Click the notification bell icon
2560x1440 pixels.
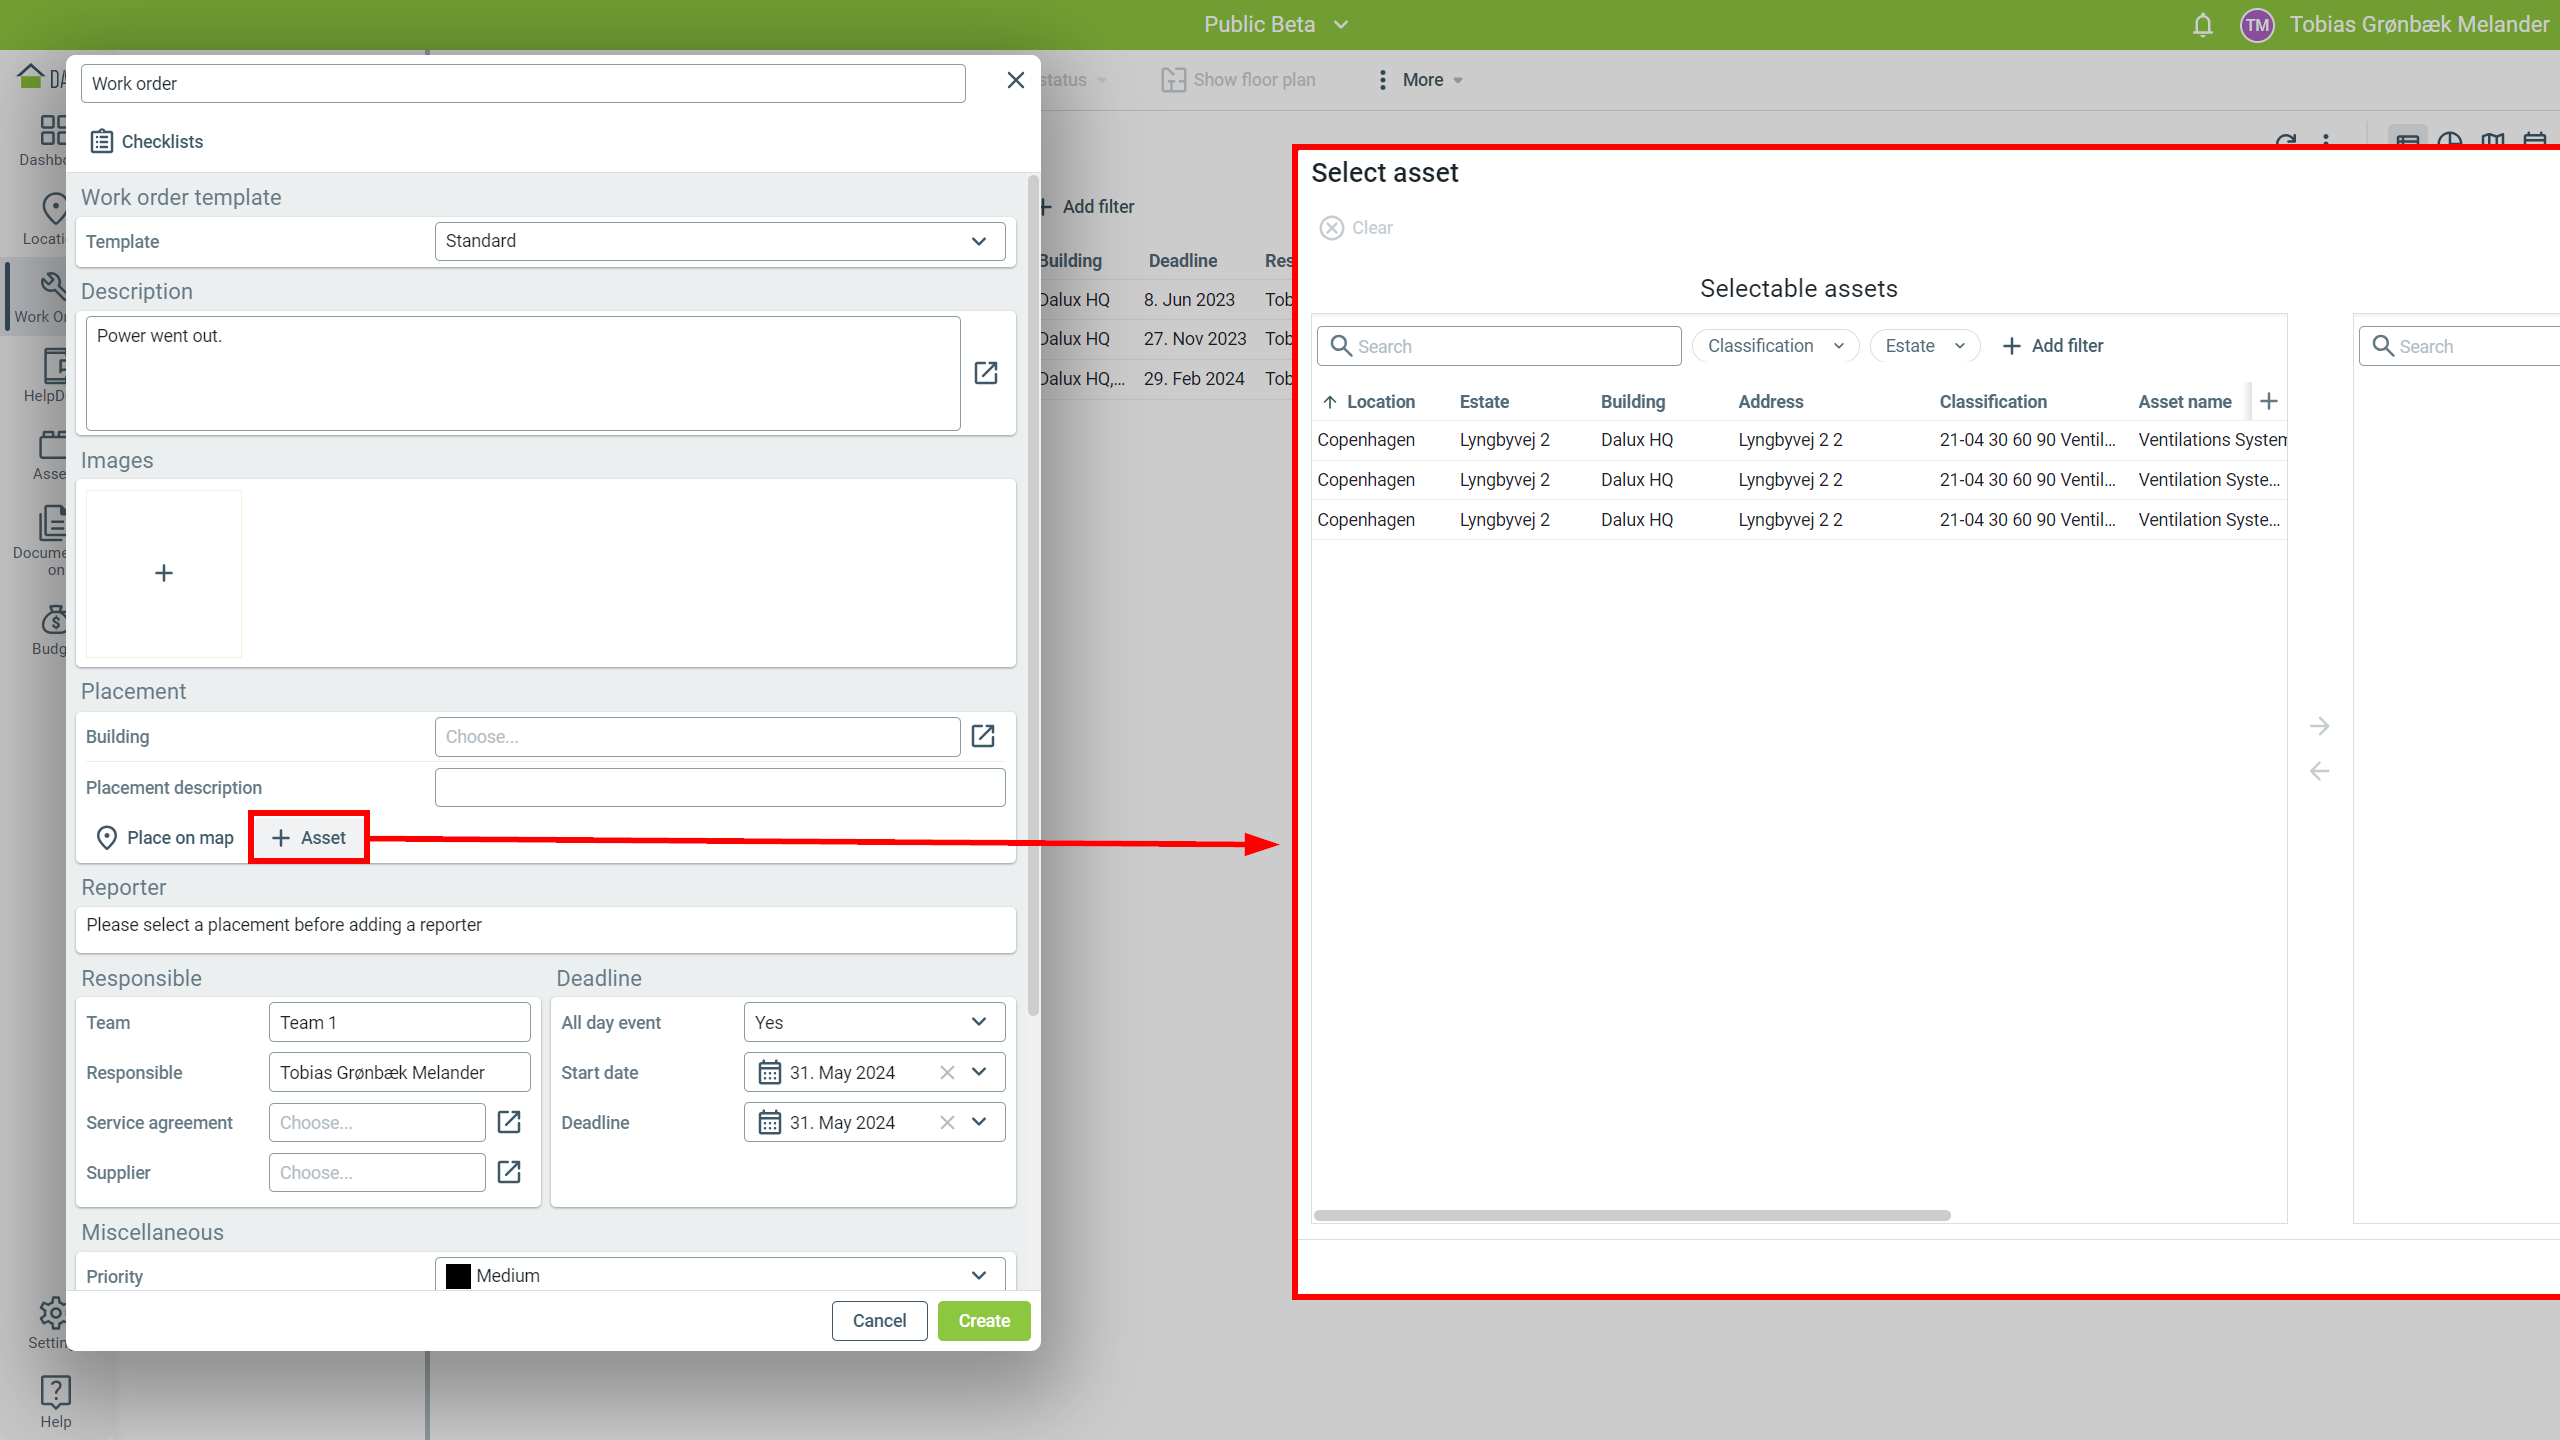tap(2202, 25)
